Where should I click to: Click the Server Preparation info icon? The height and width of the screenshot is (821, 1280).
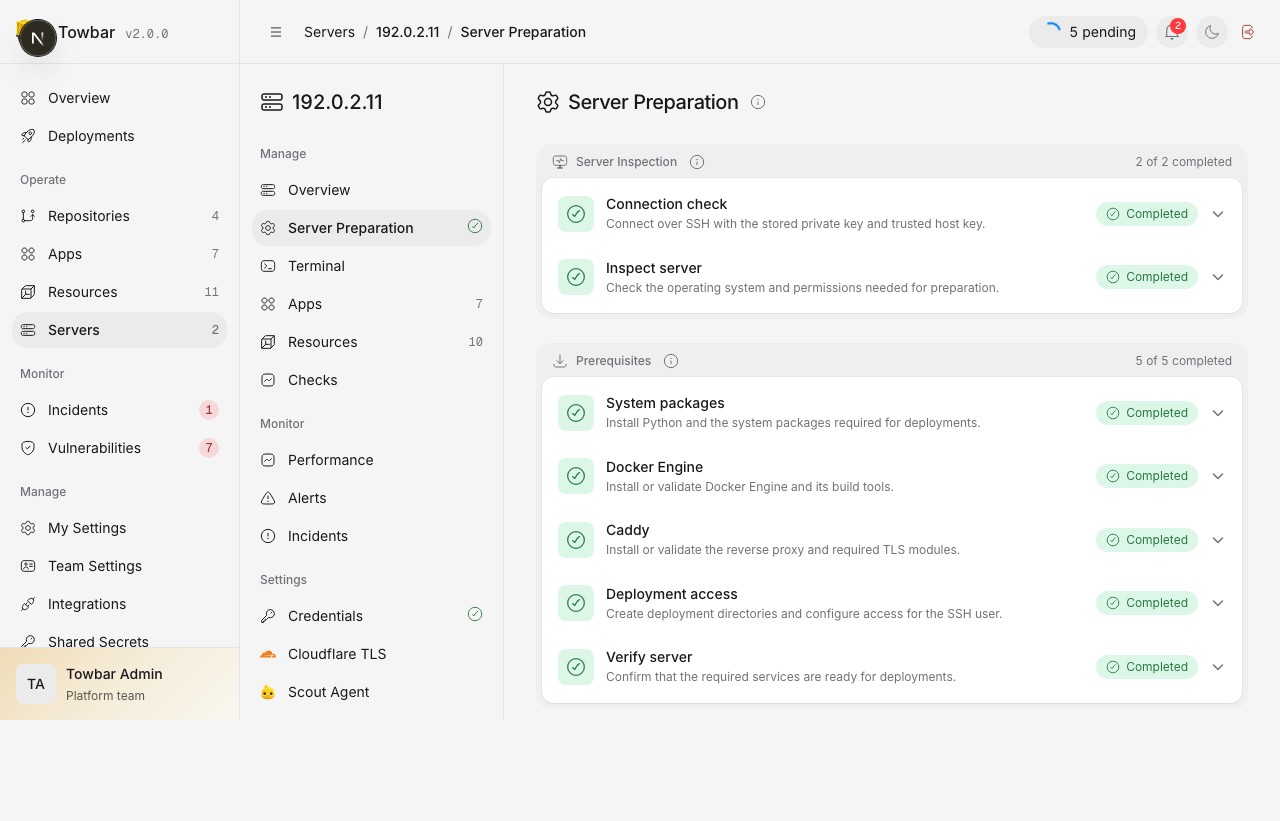[758, 102]
